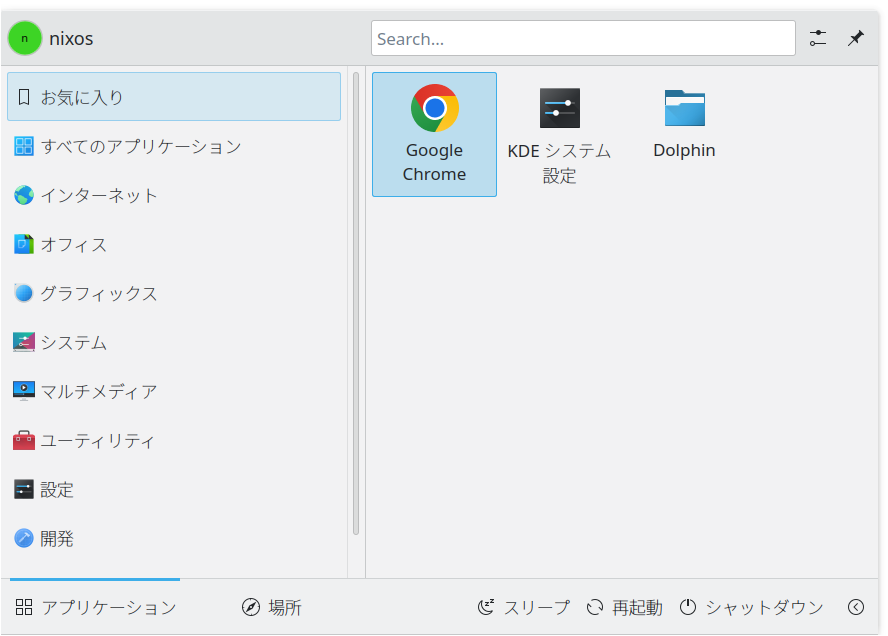Click the category list scrollbar

(x=356, y=304)
